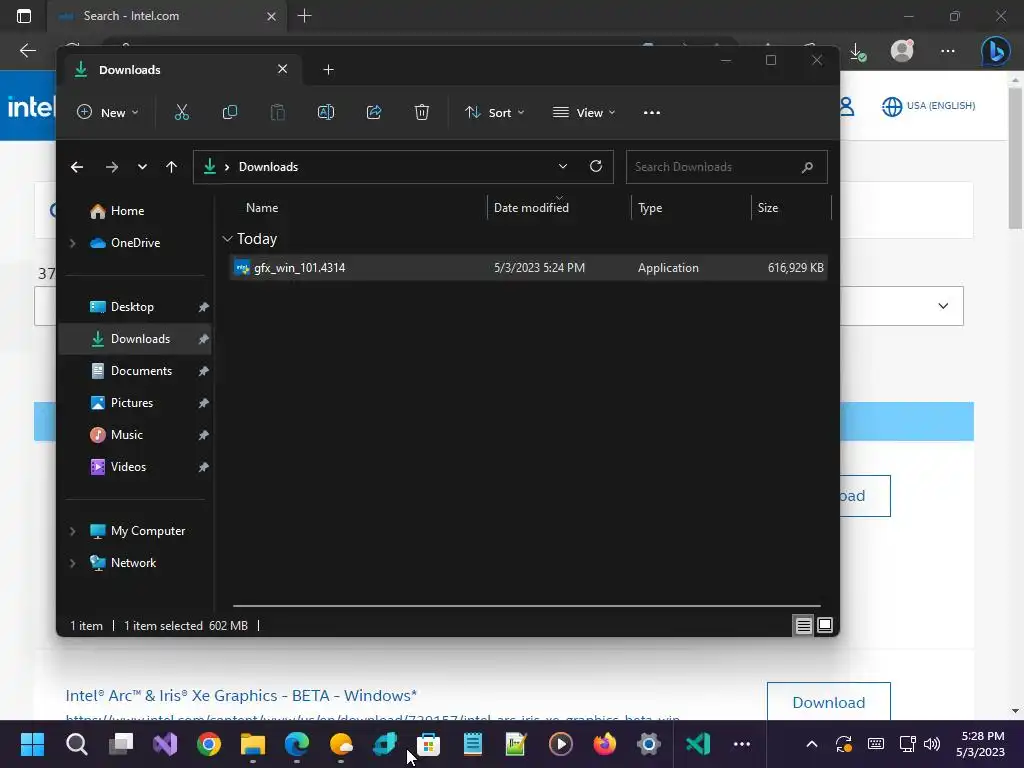Go forward using Explorer forward arrow
This screenshot has height=768, width=1024.
112,167
